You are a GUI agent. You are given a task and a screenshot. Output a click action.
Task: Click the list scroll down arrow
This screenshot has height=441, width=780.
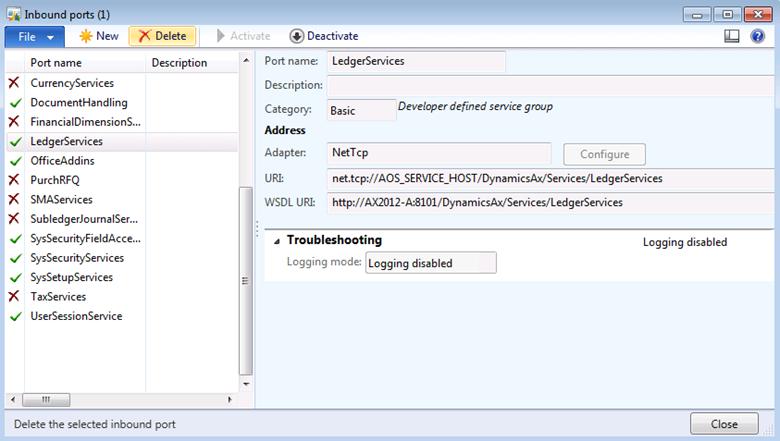click(246, 384)
